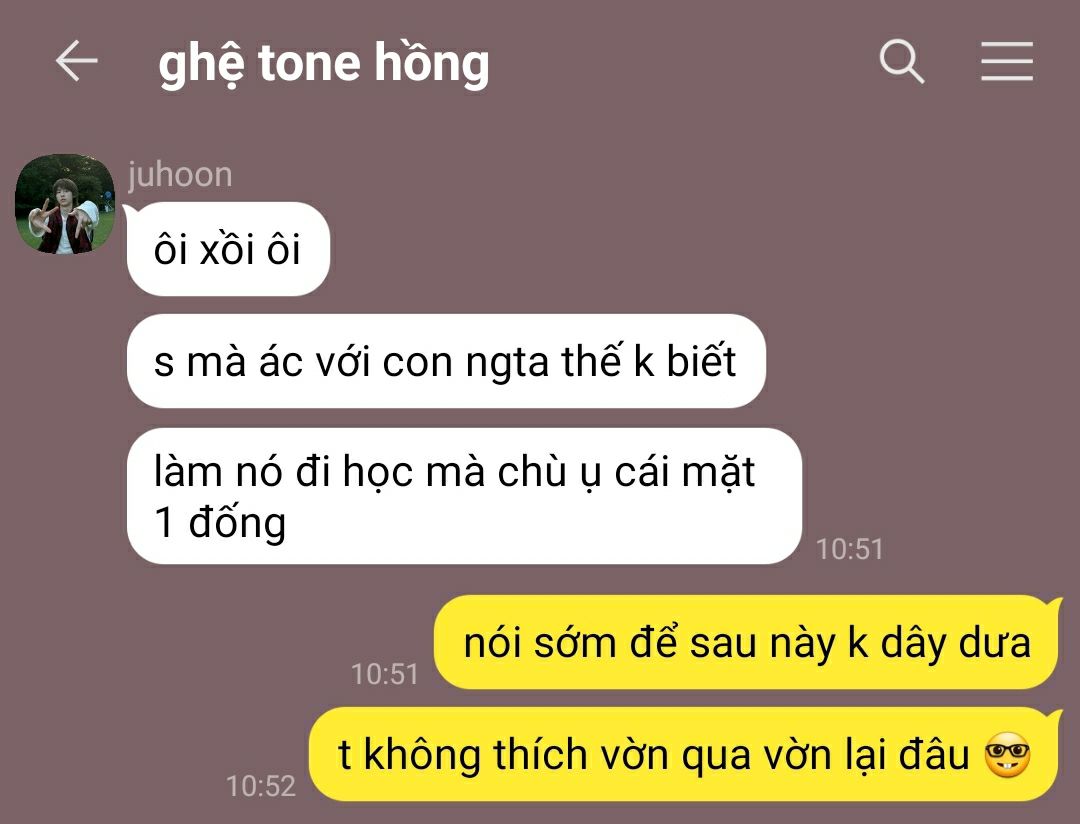Tap the 't không thích vờn qua' message
The width and height of the screenshot is (1080, 824).
click(685, 754)
